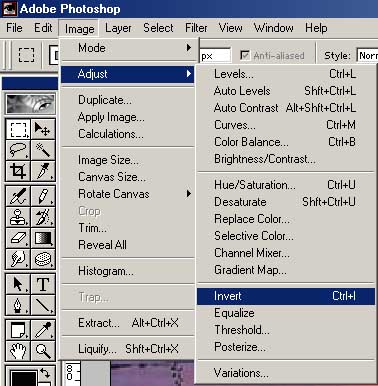Select the Blur tool
378x386 pixels.
coord(18,259)
